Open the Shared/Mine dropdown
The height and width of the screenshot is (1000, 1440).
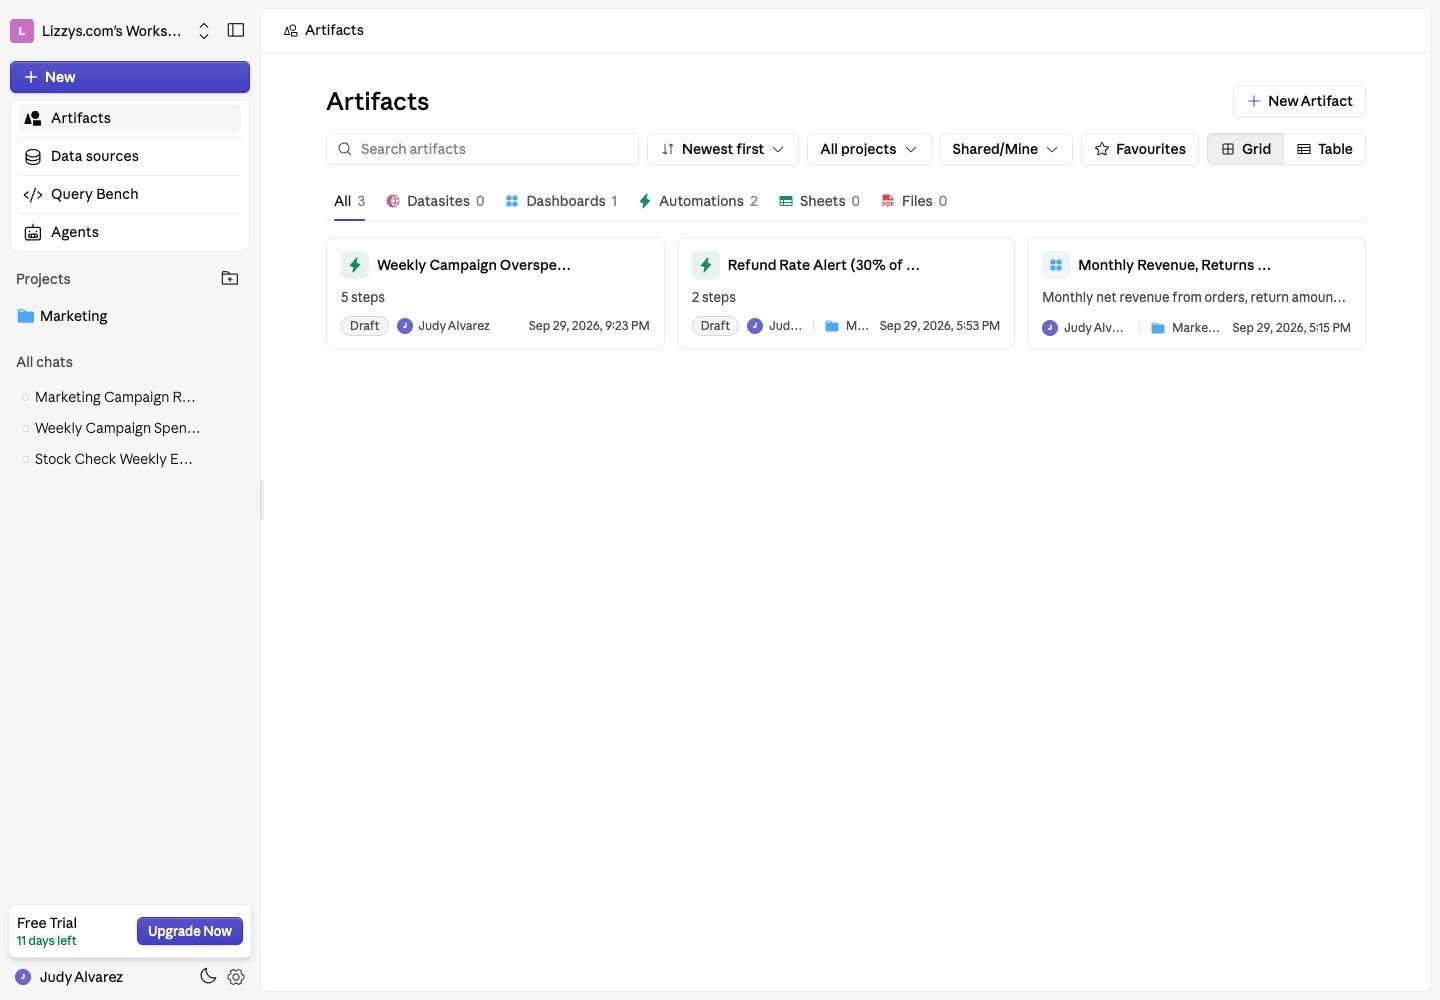click(1006, 149)
